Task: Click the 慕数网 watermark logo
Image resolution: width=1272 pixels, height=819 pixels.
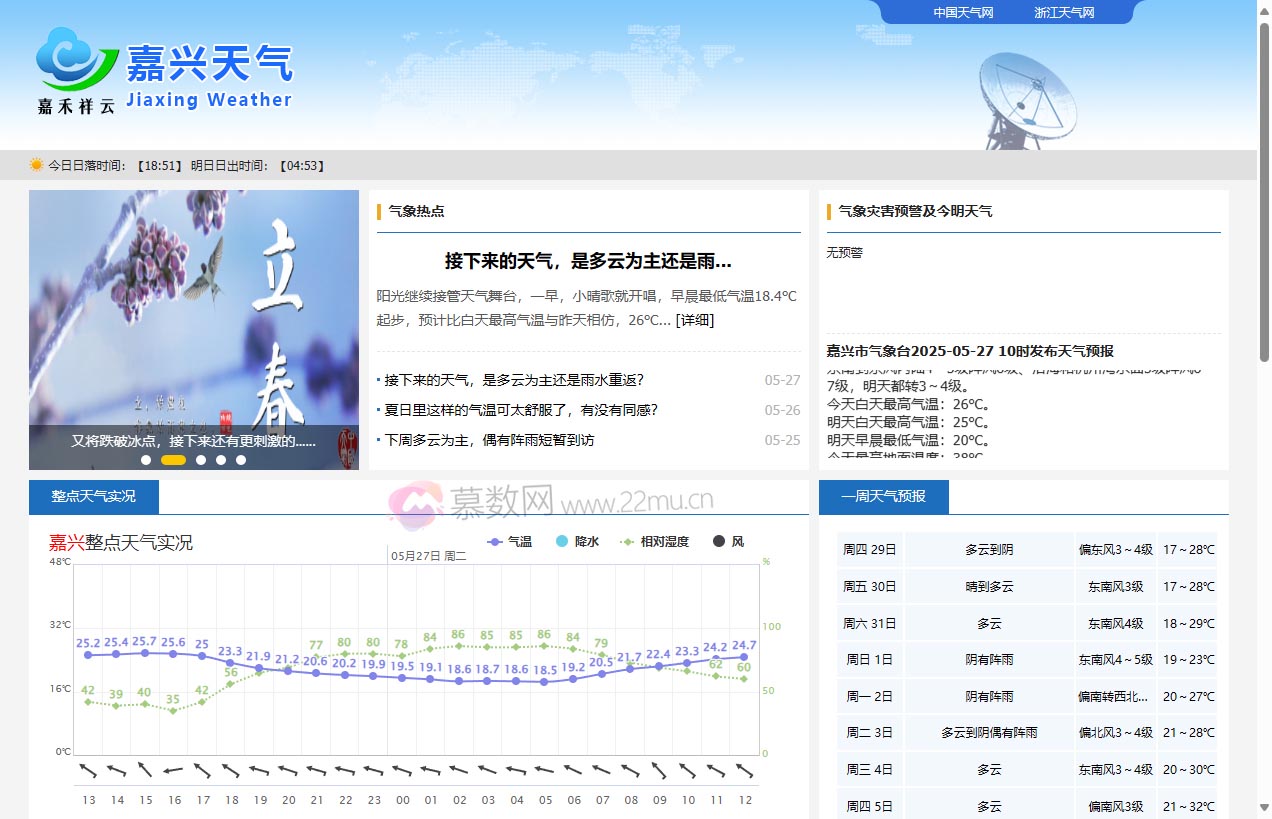Action: [419, 499]
